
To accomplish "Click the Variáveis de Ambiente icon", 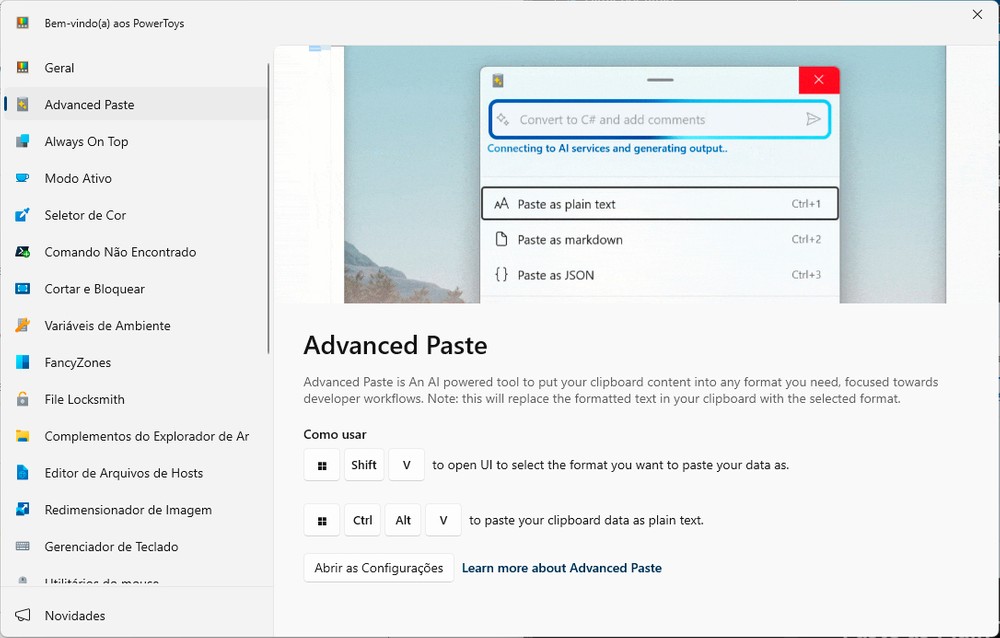I will tap(22, 325).
